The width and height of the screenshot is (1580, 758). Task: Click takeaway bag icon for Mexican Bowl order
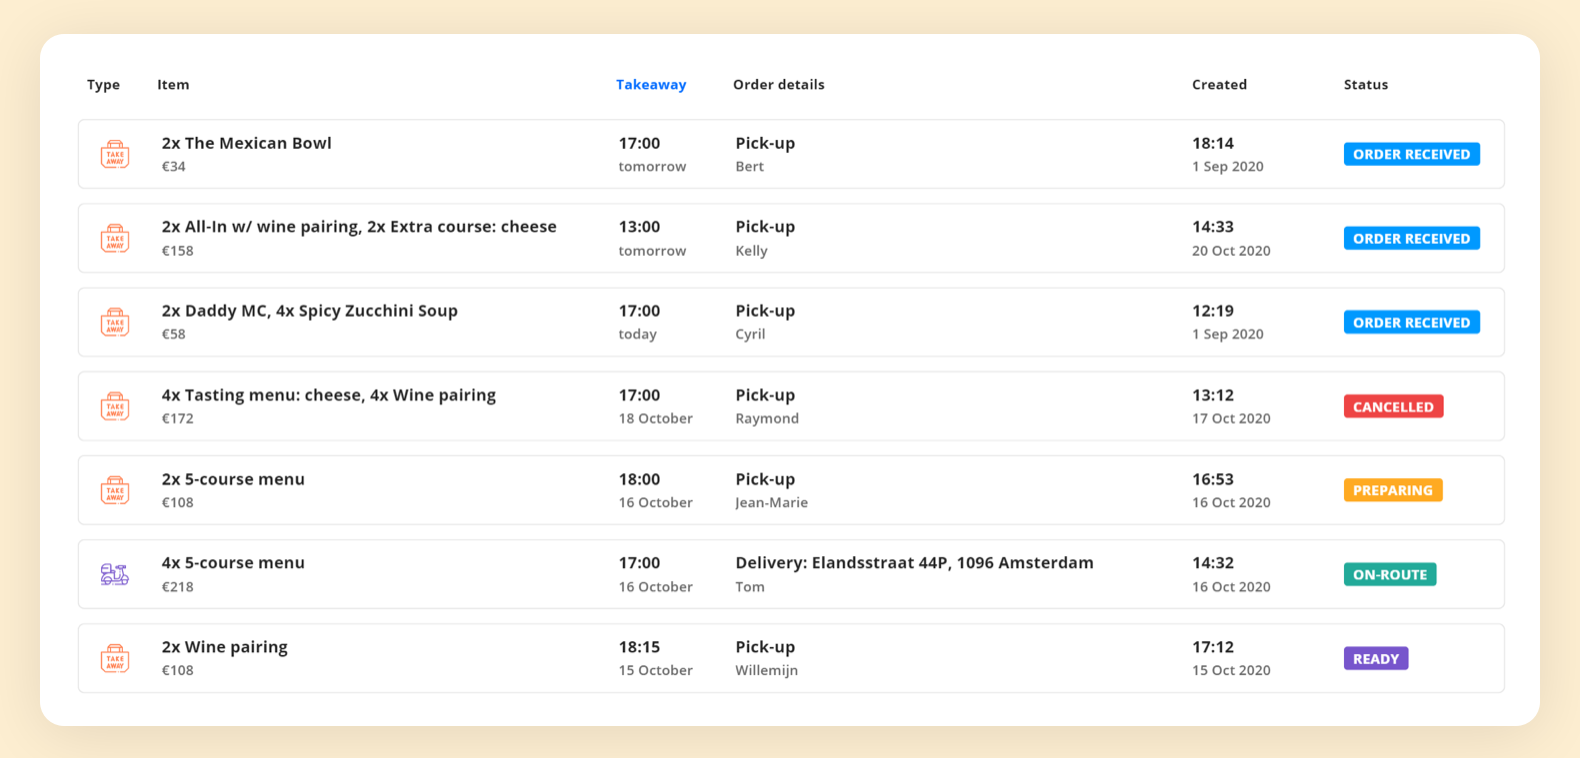coord(115,154)
